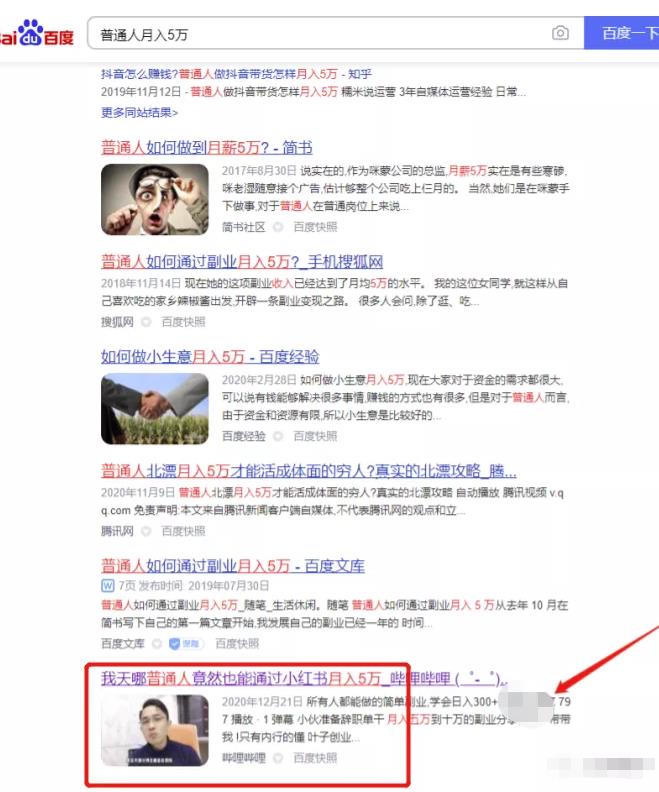
Task: Click the search input field
Action: [x=335, y=33]
